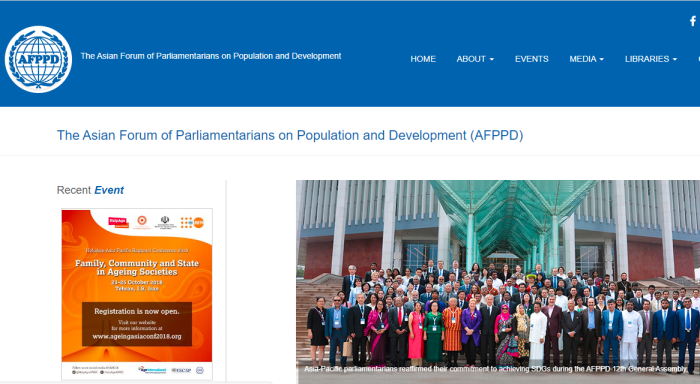Expand the LIBRARIES dropdown menu
The image size is (700, 384).
click(x=650, y=59)
